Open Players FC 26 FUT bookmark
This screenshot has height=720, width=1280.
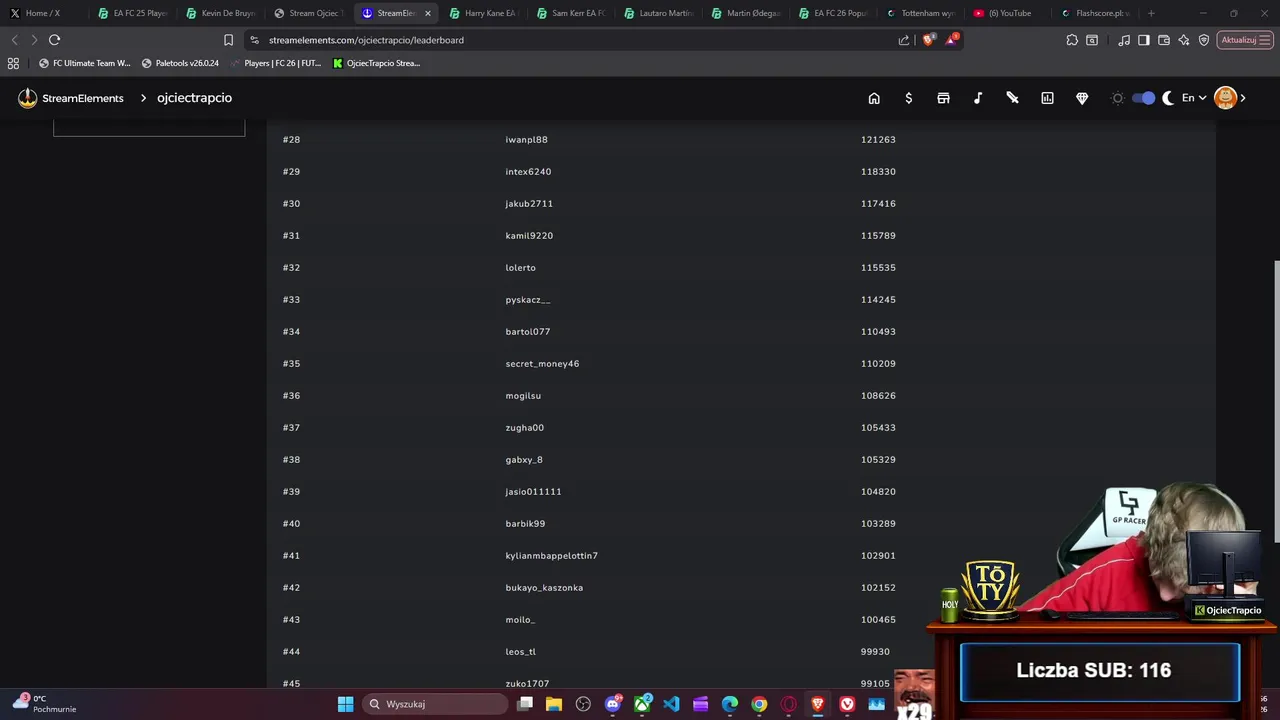point(276,63)
